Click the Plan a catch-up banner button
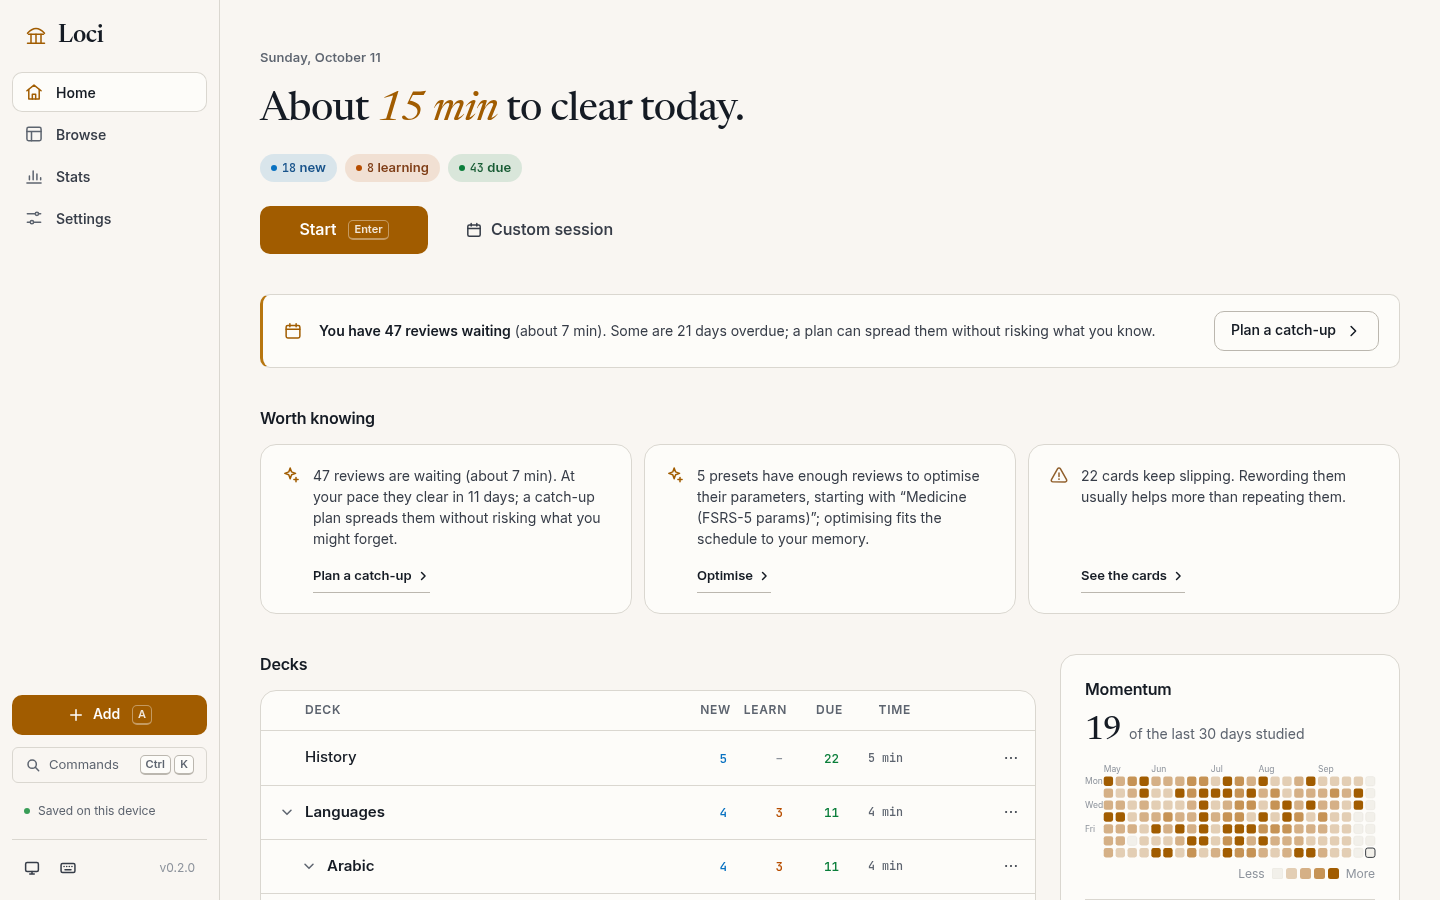Viewport: 1440px width, 900px height. point(1296,331)
